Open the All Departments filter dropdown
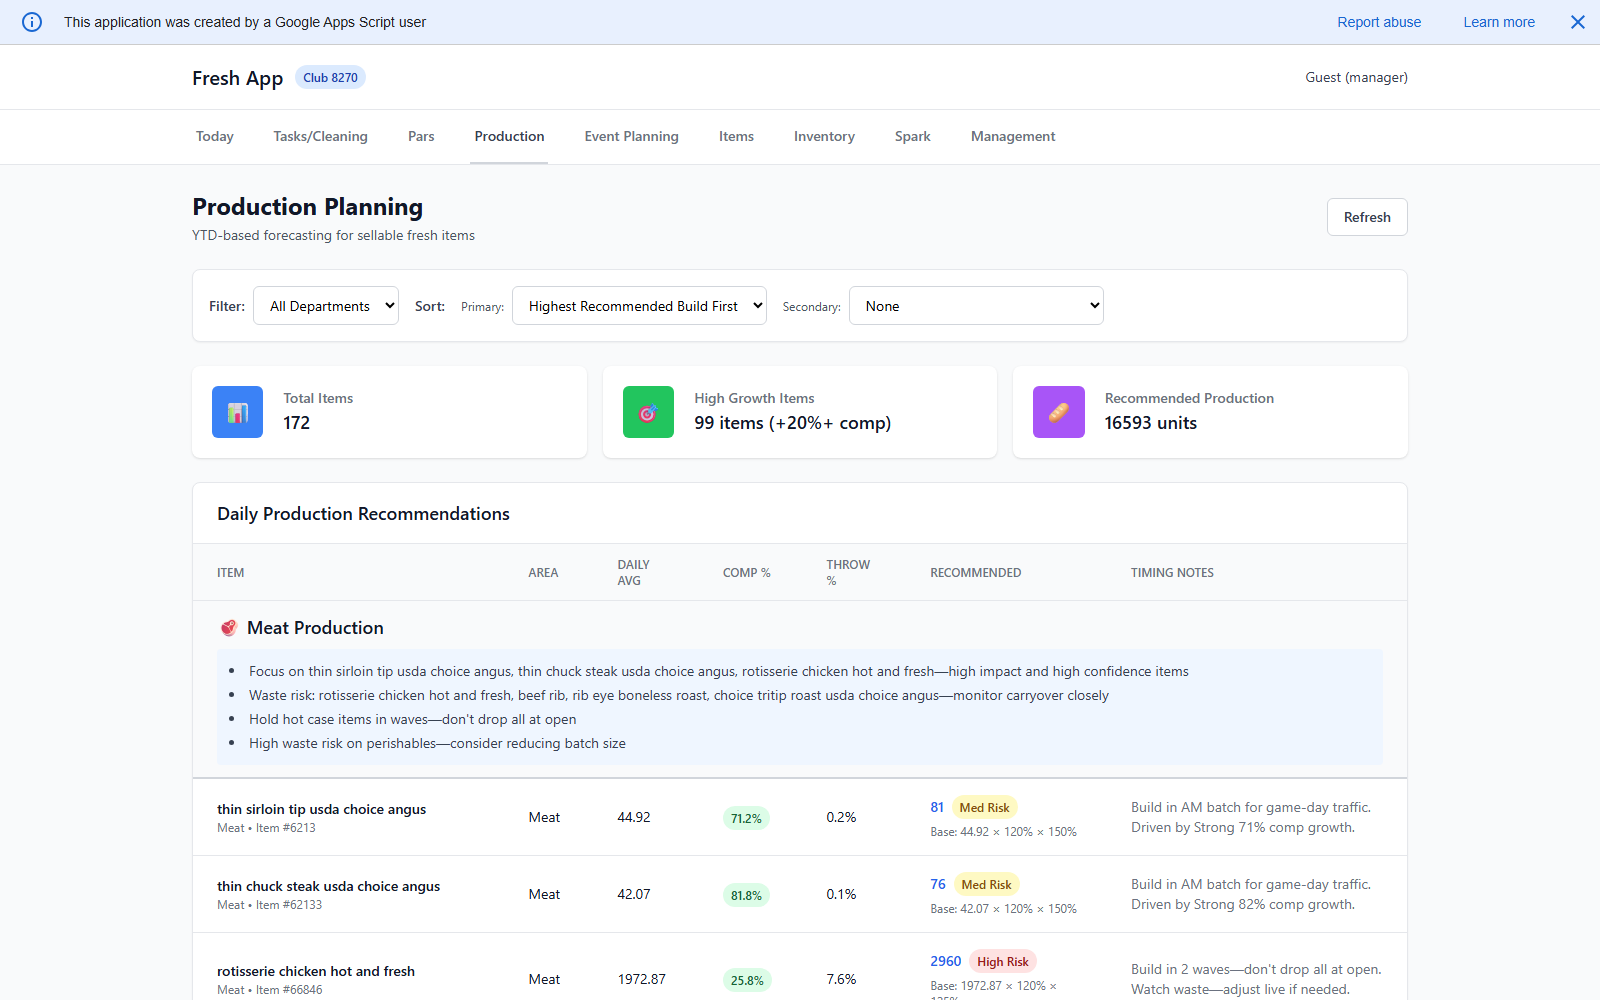1600x1000 pixels. pos(325,305)
